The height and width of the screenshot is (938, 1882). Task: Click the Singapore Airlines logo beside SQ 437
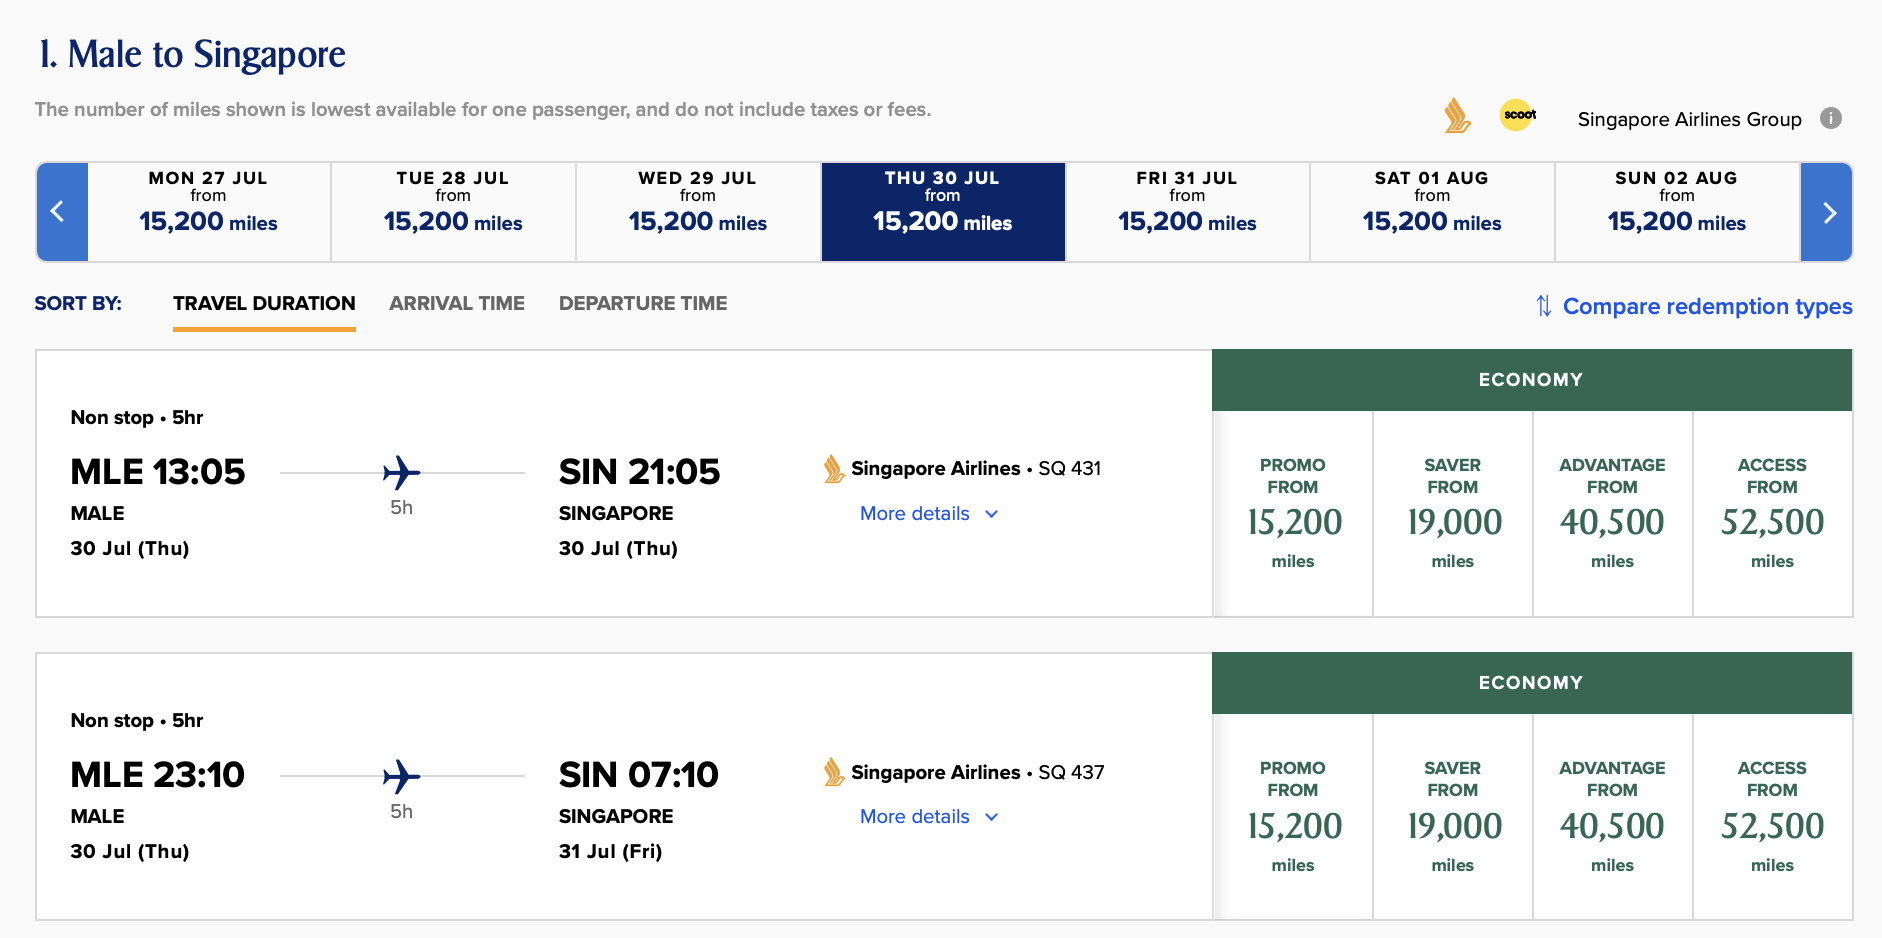pyautogui.click(x=833, y=772)
